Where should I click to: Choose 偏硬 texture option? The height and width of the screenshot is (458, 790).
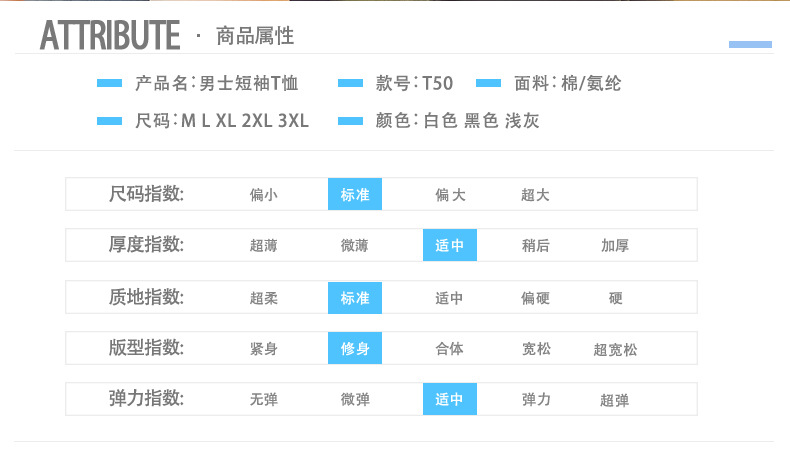click(535, 298)
